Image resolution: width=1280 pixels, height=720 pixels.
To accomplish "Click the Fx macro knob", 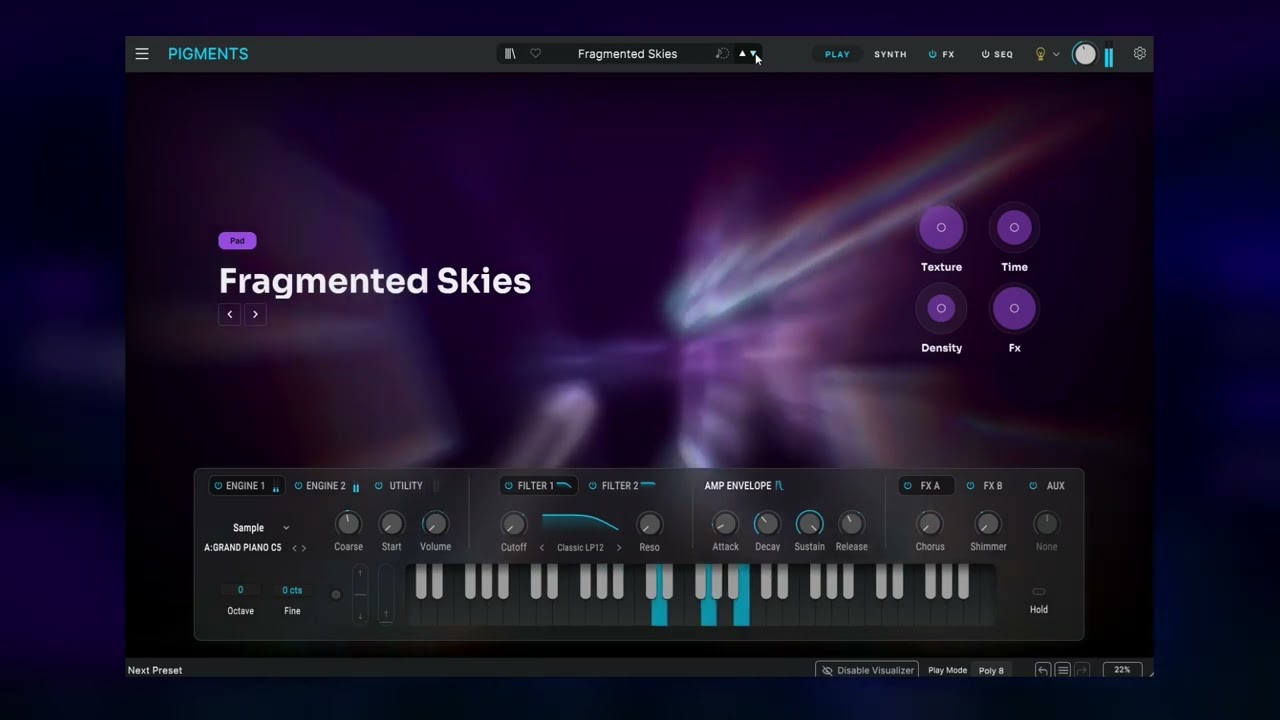I will [1014, 308].
